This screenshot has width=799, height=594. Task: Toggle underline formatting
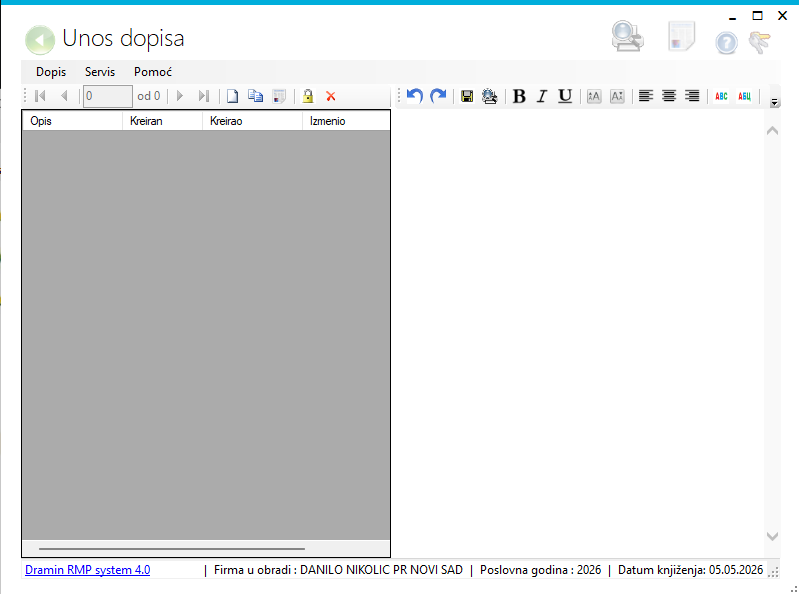(x=565, y=96)
